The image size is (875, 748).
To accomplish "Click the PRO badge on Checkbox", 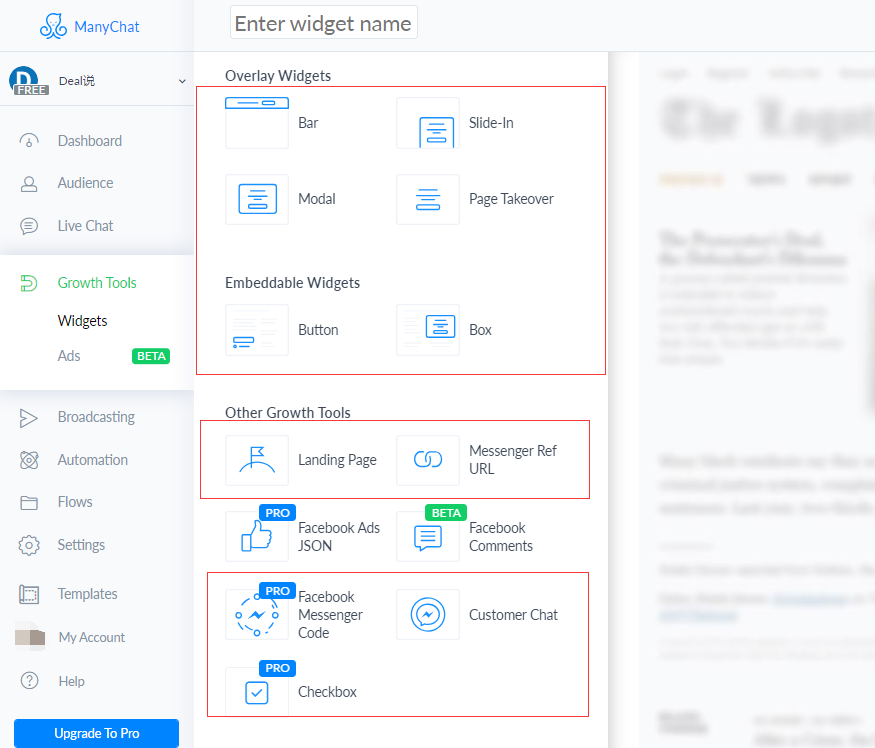I will click(277, 668).
